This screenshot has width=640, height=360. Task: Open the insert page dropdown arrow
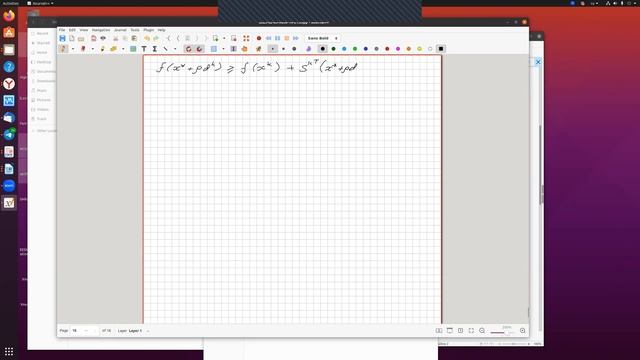[224, 38]
